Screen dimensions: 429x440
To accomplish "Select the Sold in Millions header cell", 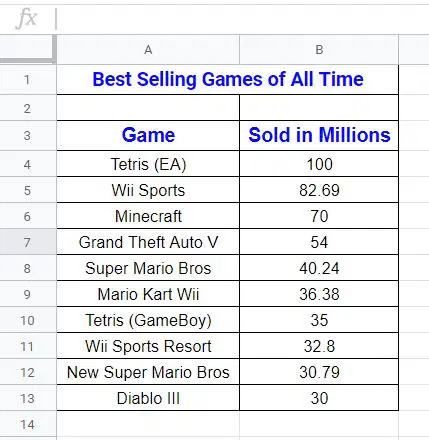I will [319, 135].
